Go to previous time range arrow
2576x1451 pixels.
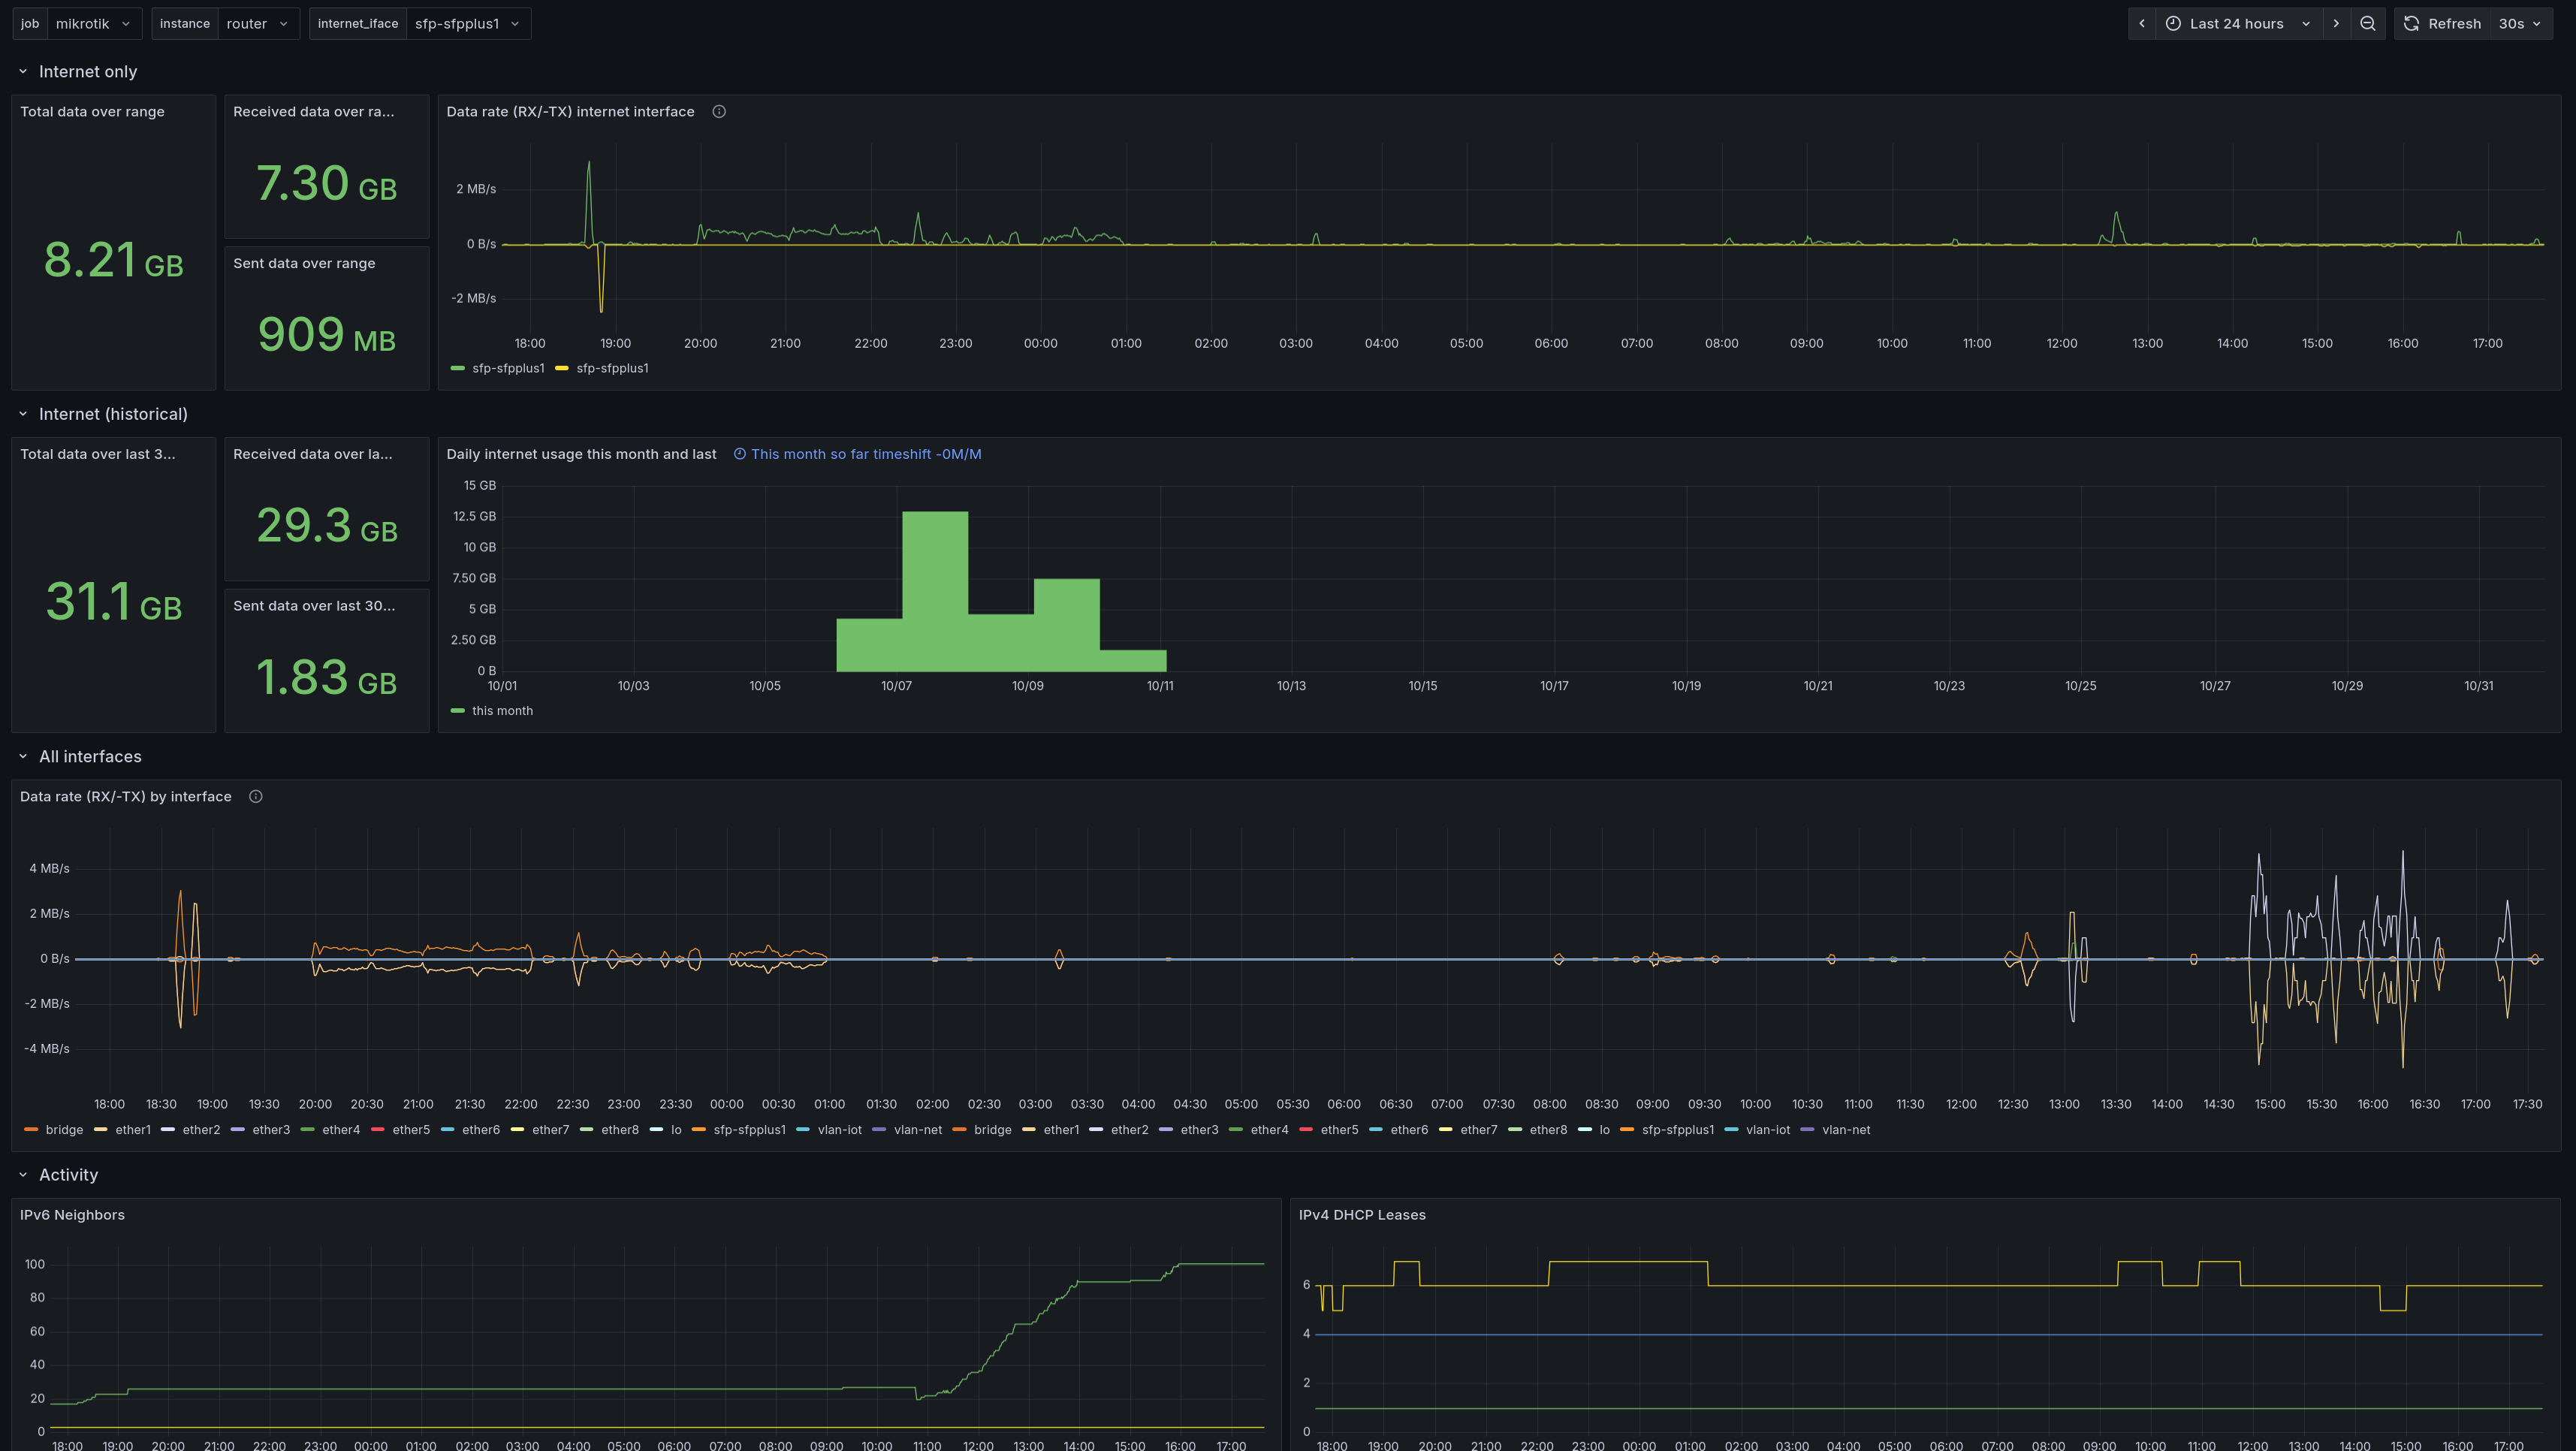(2141, 24)
